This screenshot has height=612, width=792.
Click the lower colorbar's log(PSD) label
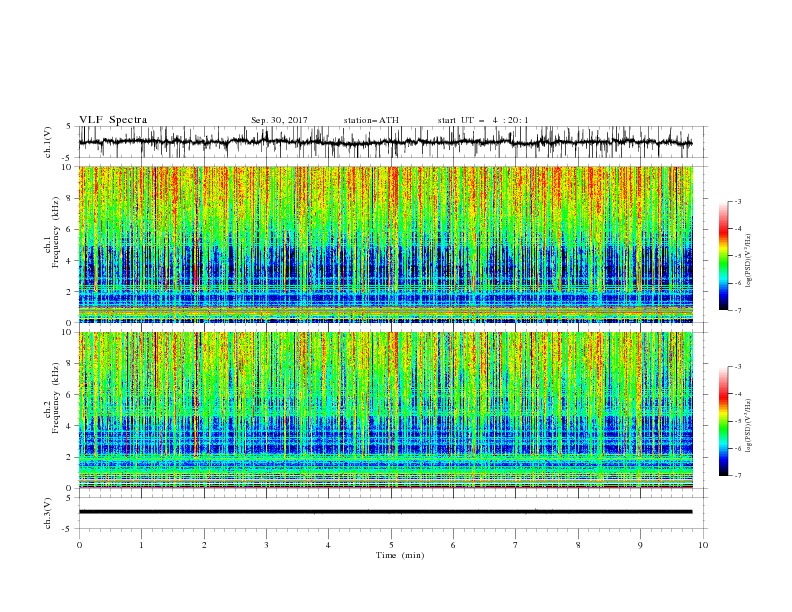(x=748, y=426)
